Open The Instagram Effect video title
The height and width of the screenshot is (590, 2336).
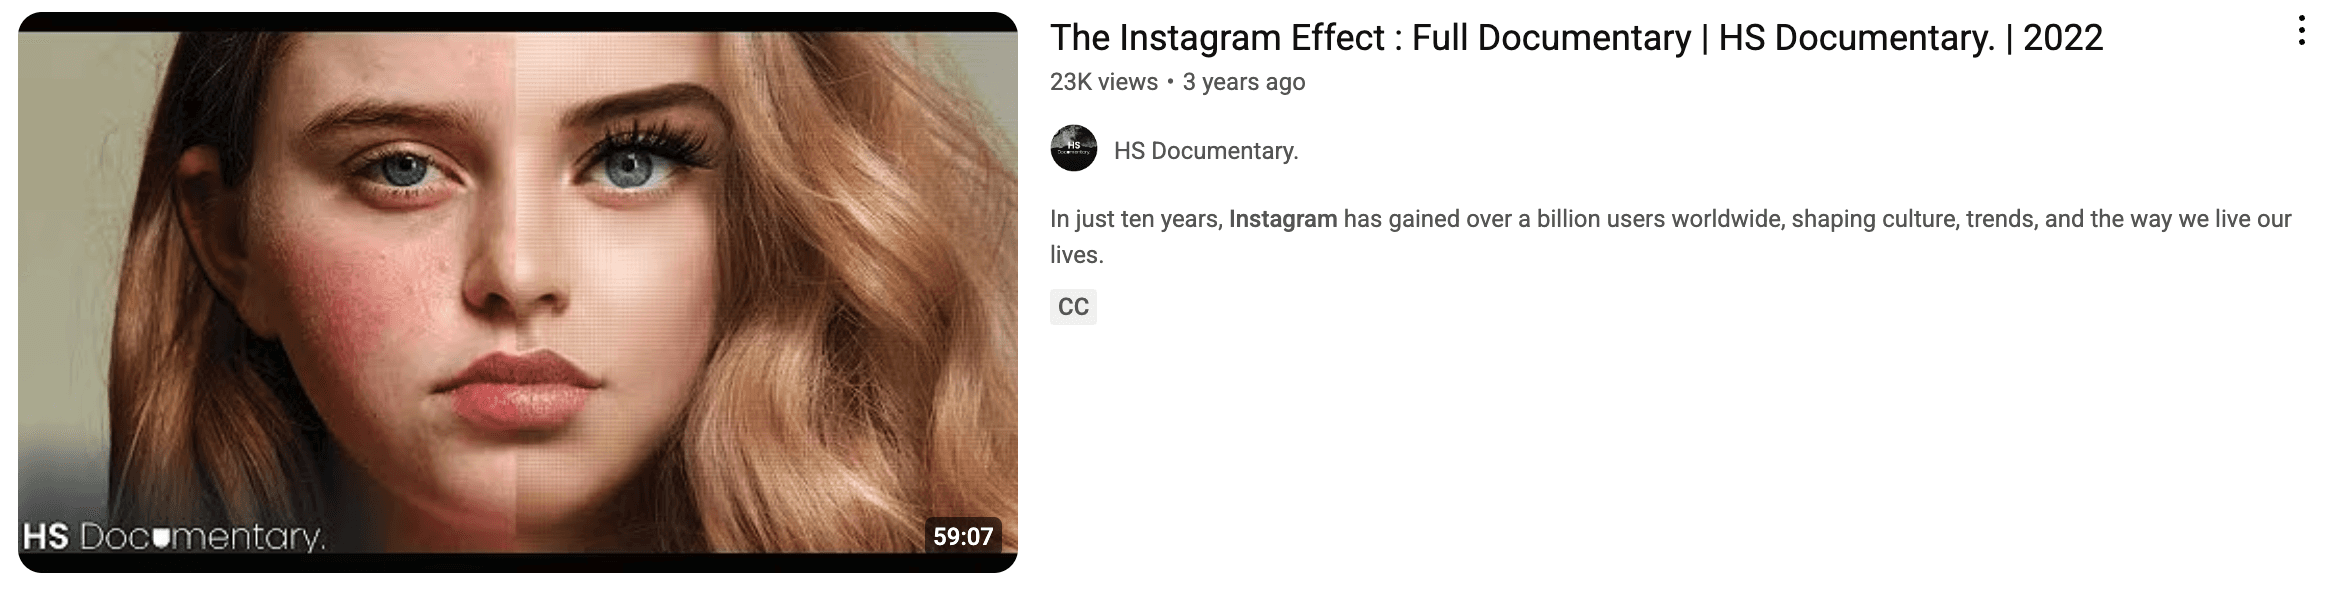click(1576, 38)
